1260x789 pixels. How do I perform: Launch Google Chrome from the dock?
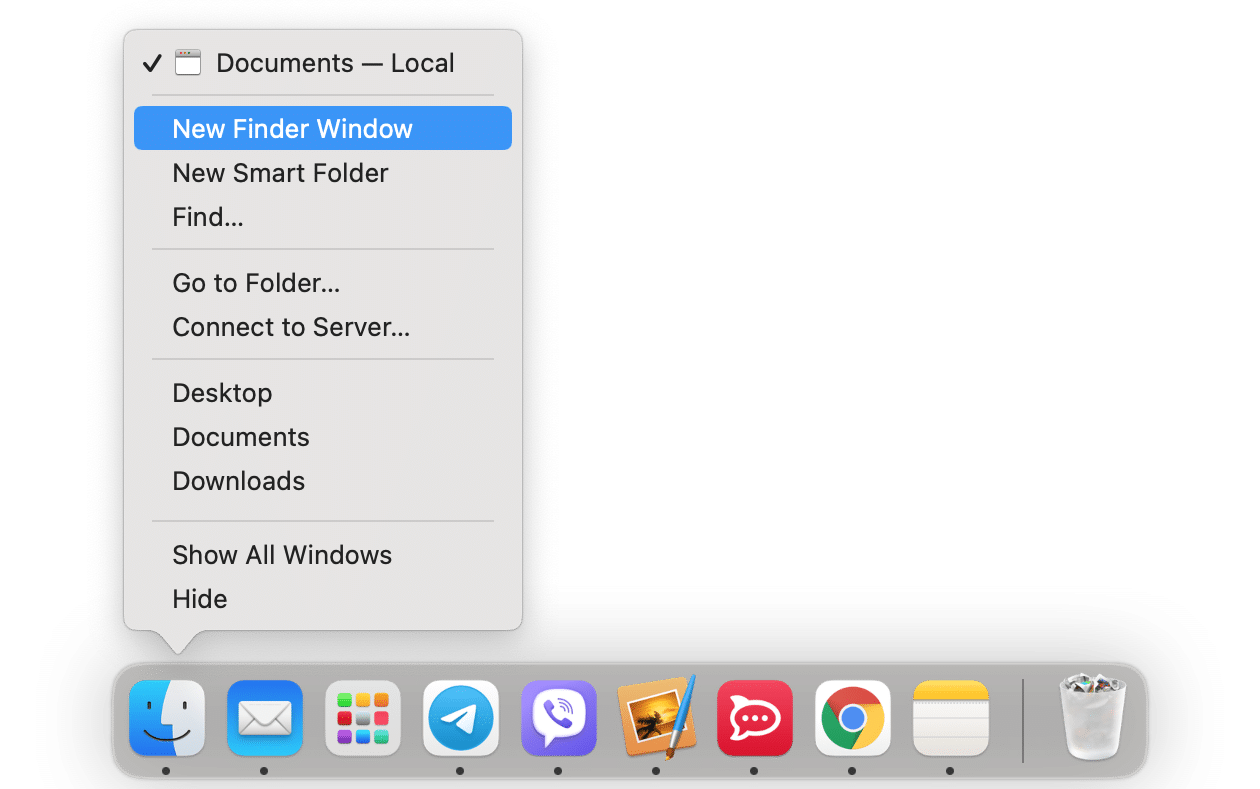[x=852, y=718]
